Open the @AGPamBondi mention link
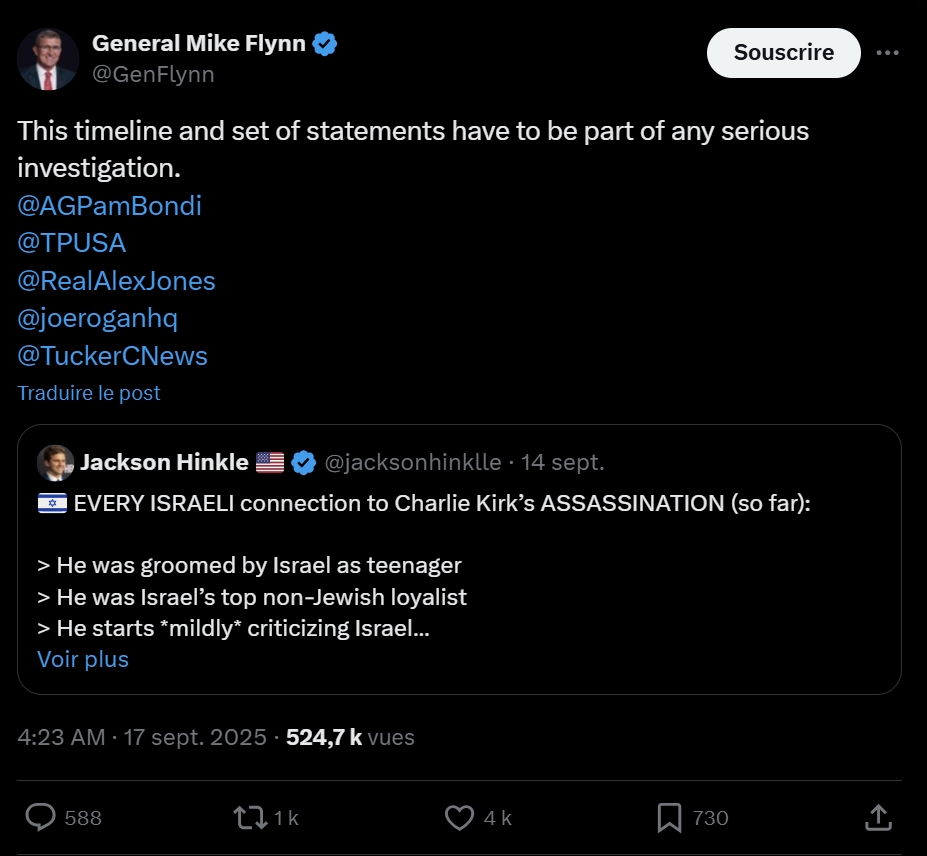 pos(109,206)
